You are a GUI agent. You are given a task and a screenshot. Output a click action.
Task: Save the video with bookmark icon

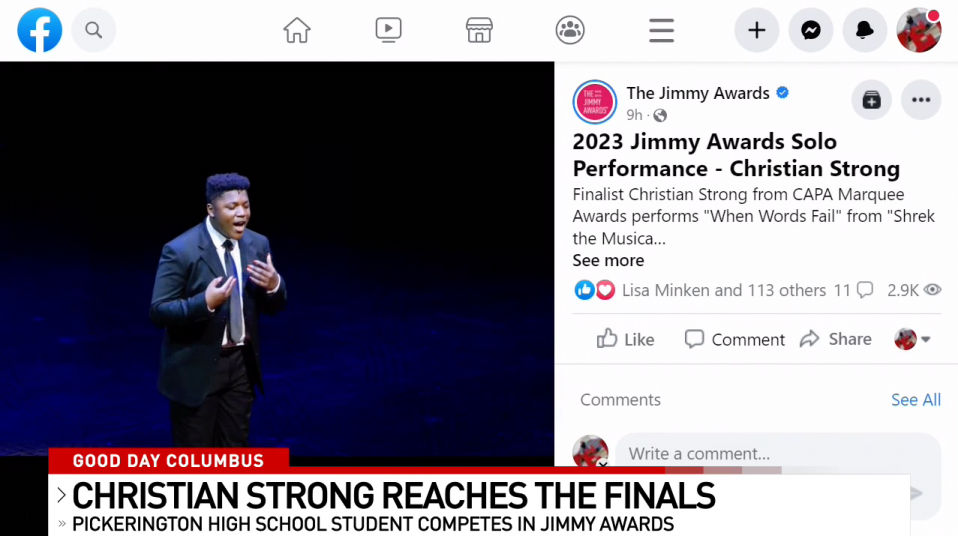872,100
